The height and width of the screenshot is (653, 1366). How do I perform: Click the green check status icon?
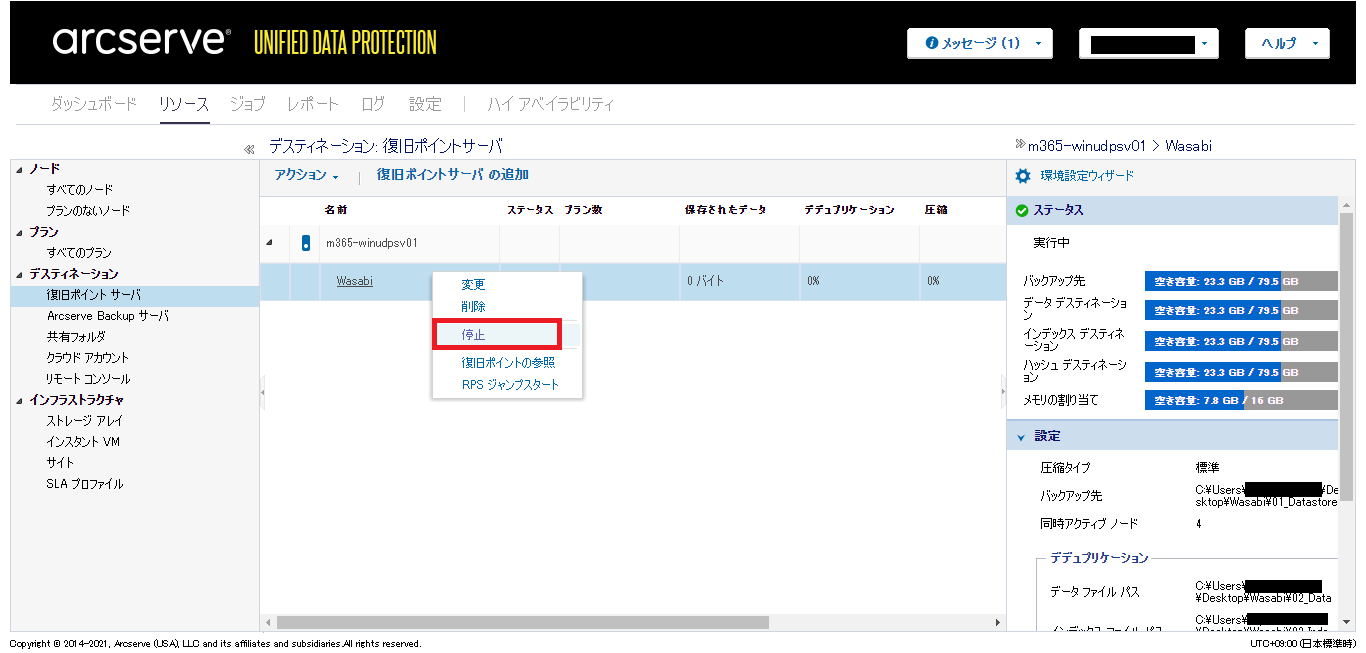[1021, 211]
